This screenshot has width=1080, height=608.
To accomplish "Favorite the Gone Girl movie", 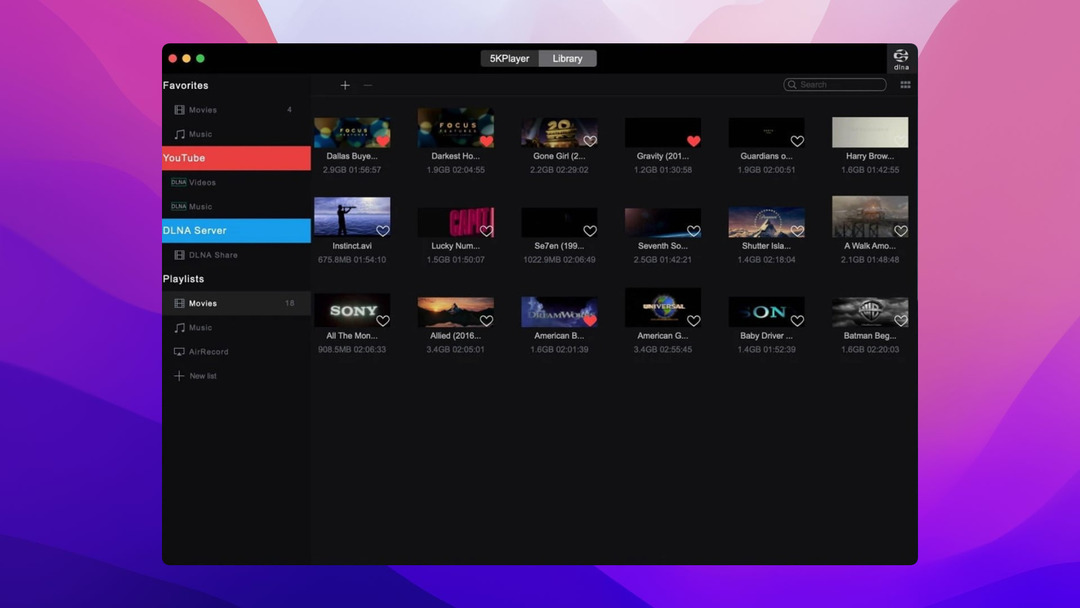I will [x=590, y=141].
